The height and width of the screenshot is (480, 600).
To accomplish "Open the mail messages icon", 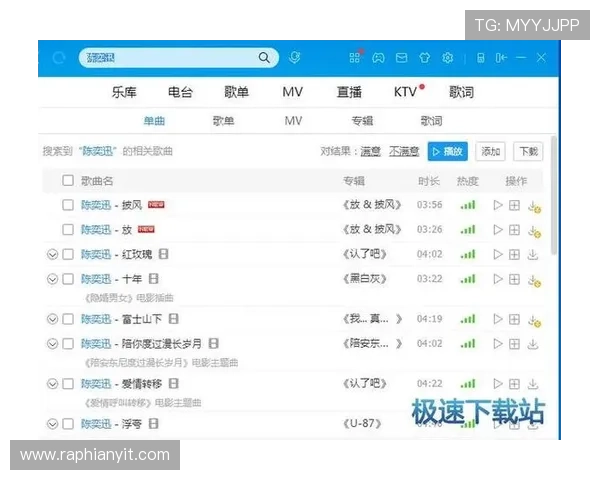I will coord(401,58).
